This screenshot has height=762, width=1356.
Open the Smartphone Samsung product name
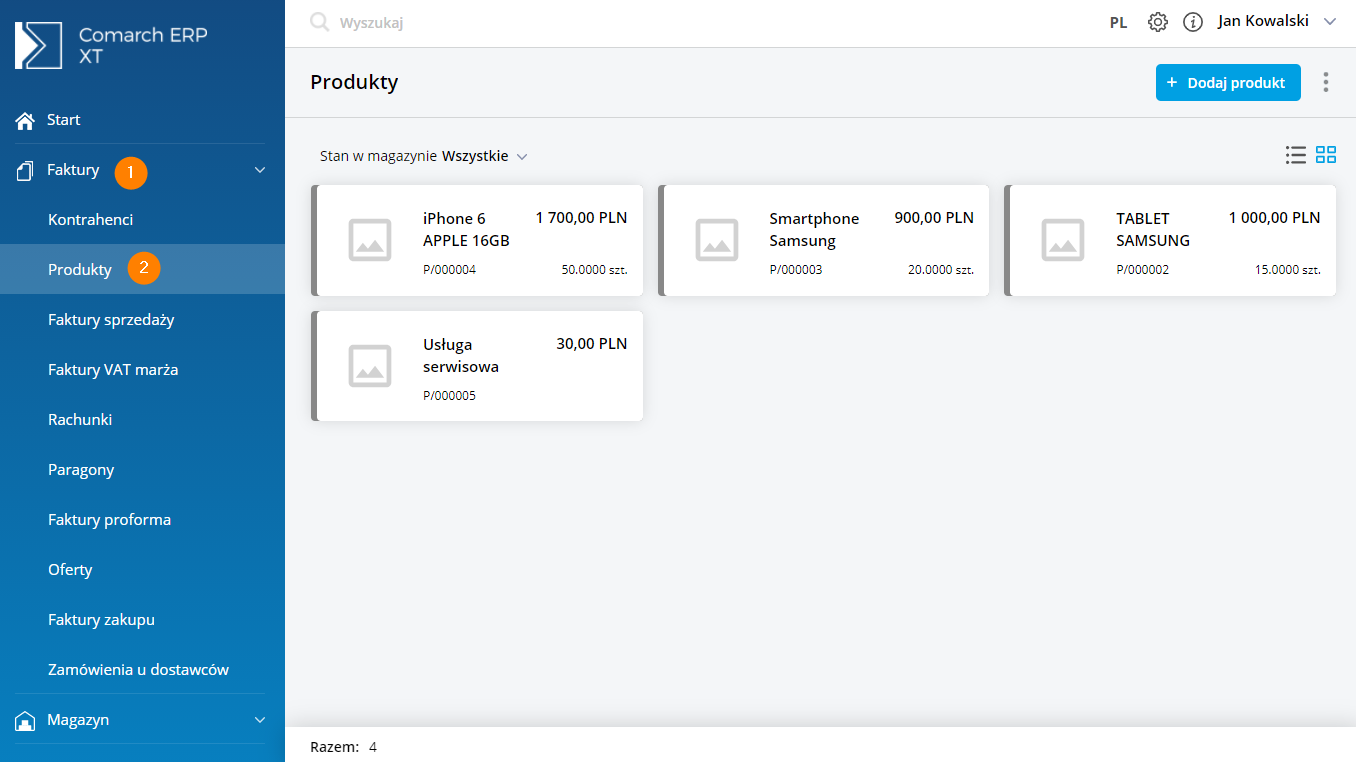[x=814, y=229]
